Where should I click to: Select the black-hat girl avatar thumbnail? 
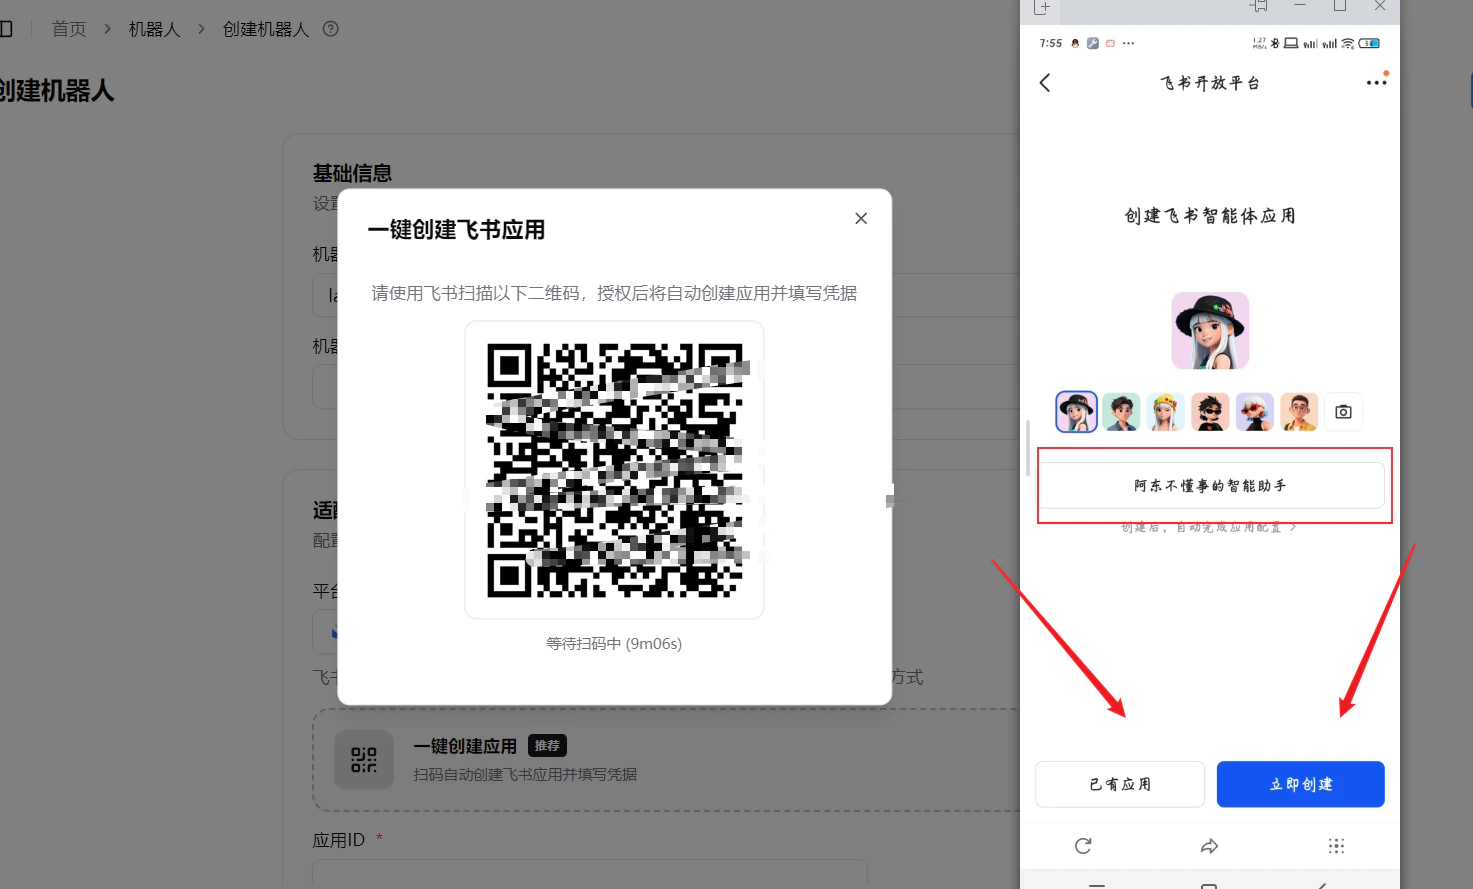click(x=1076, y=412)
